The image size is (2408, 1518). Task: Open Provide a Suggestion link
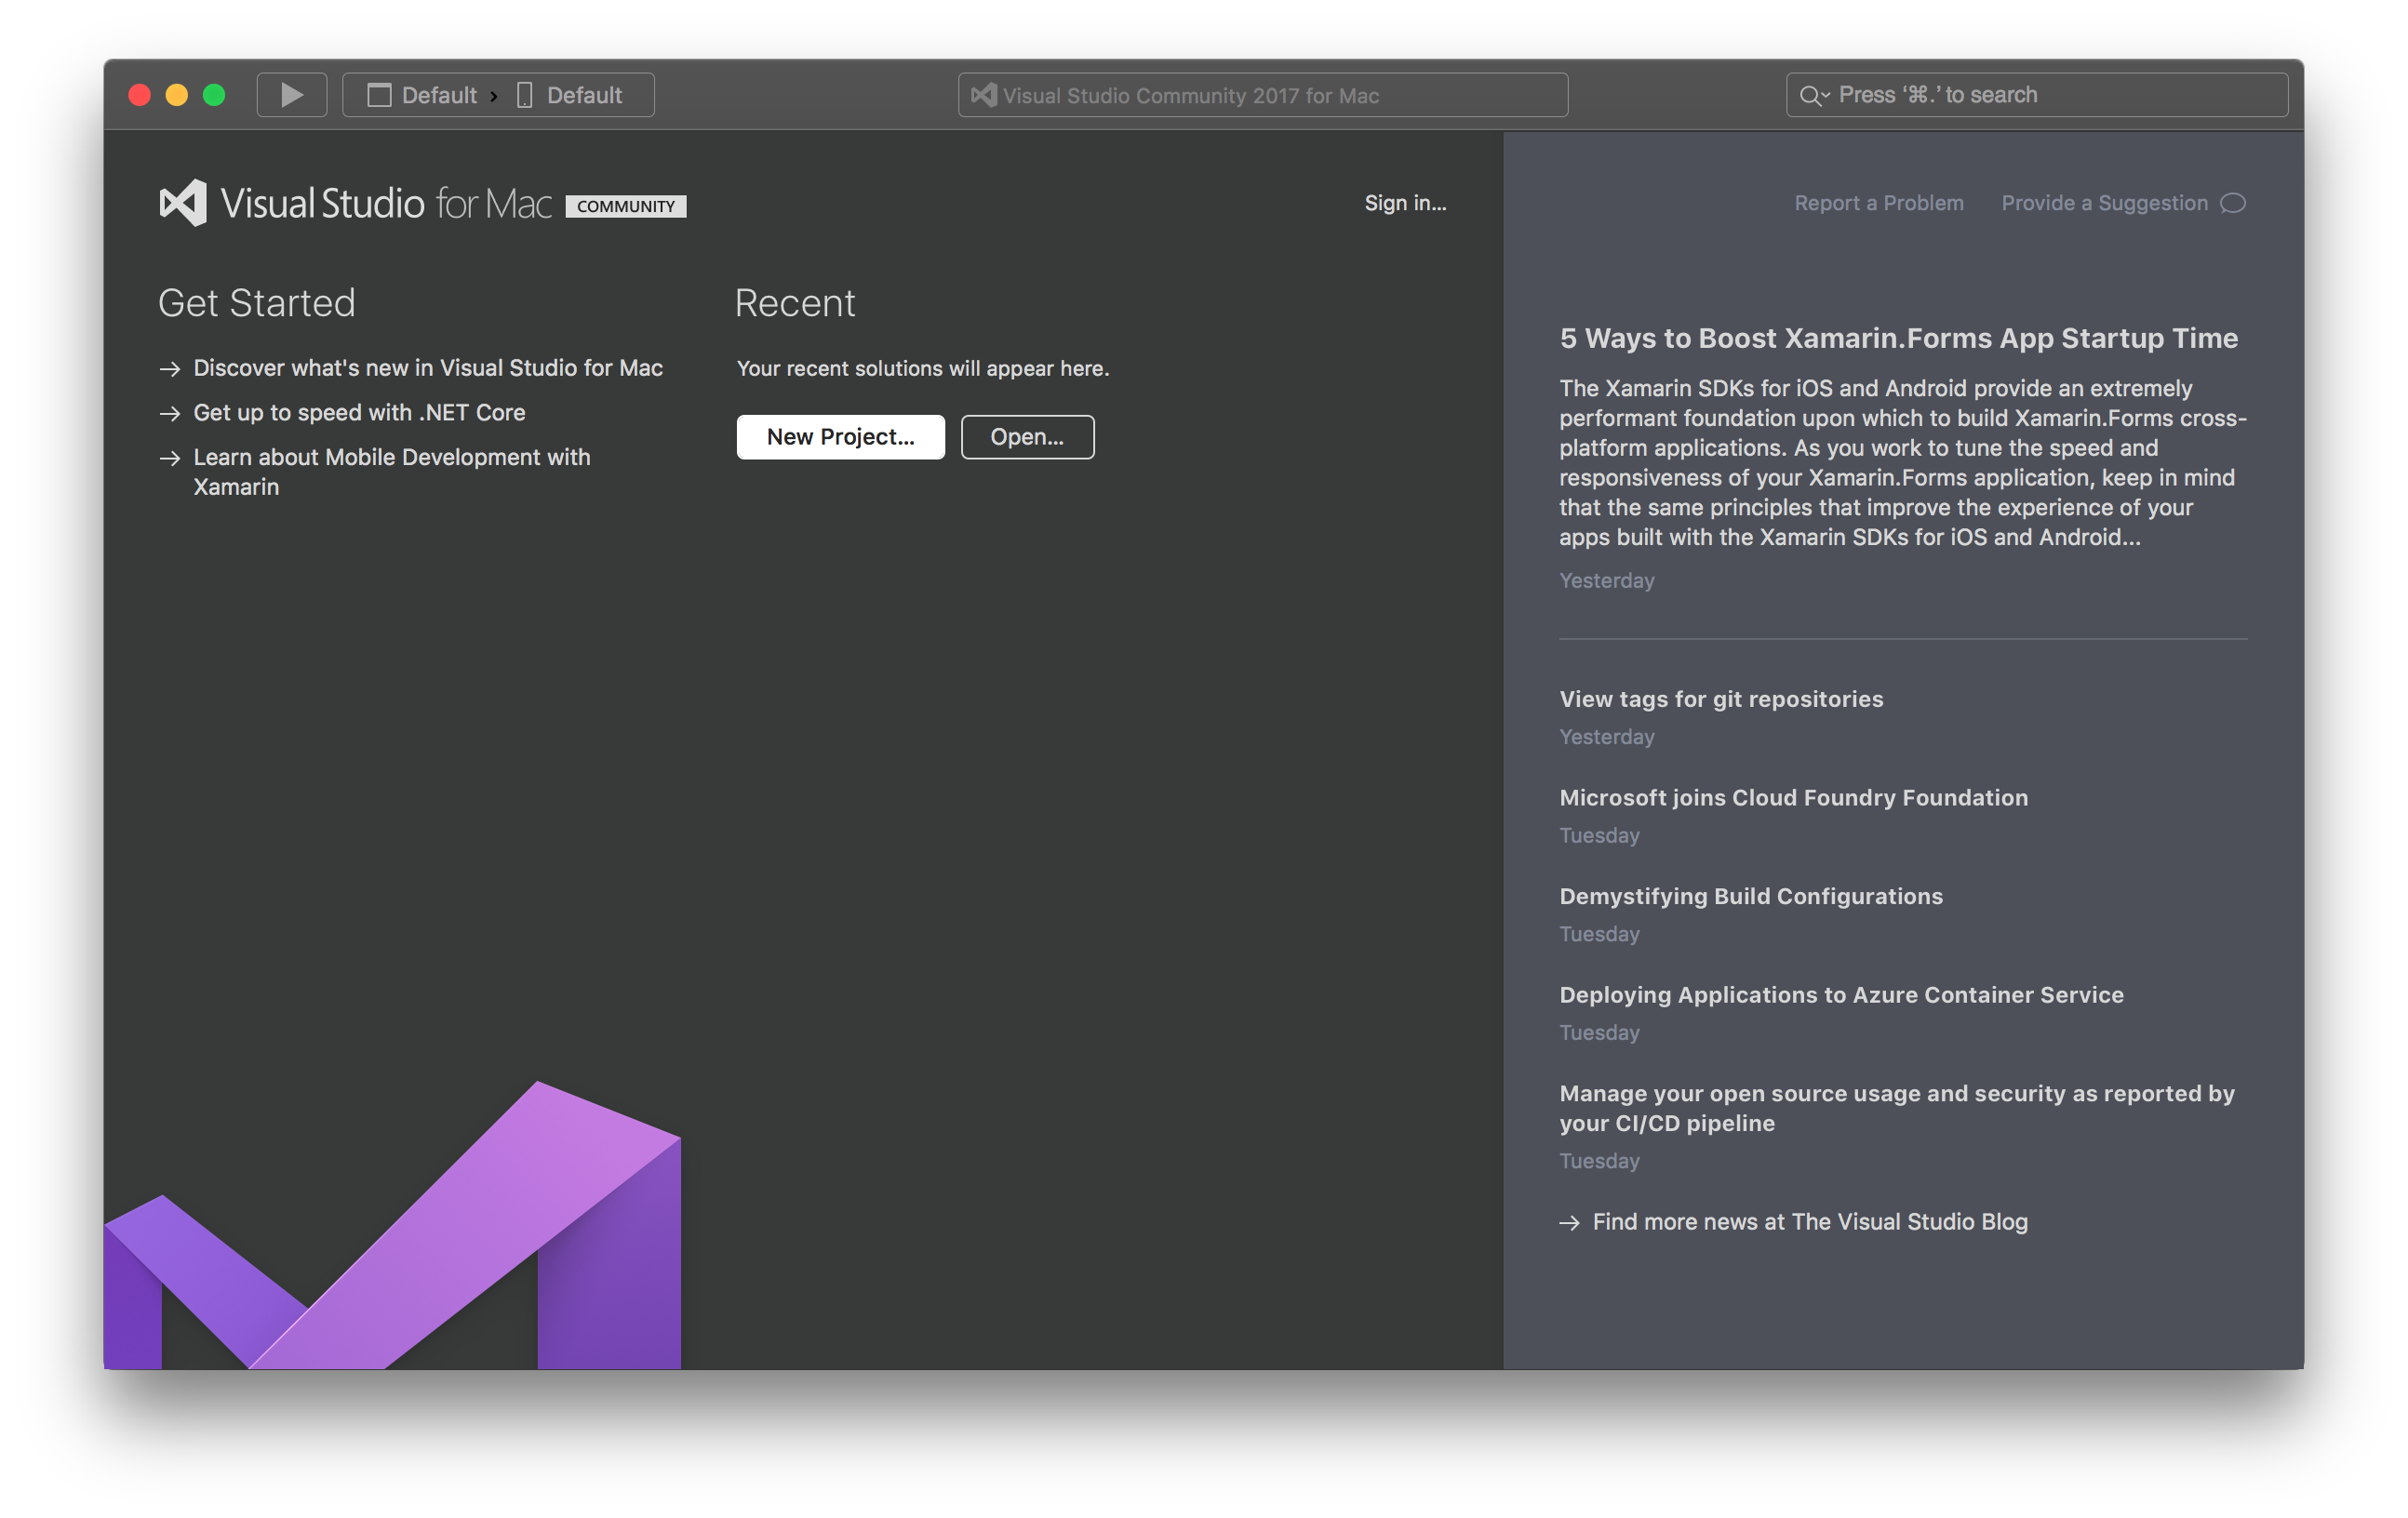[x=2104, y=203]
